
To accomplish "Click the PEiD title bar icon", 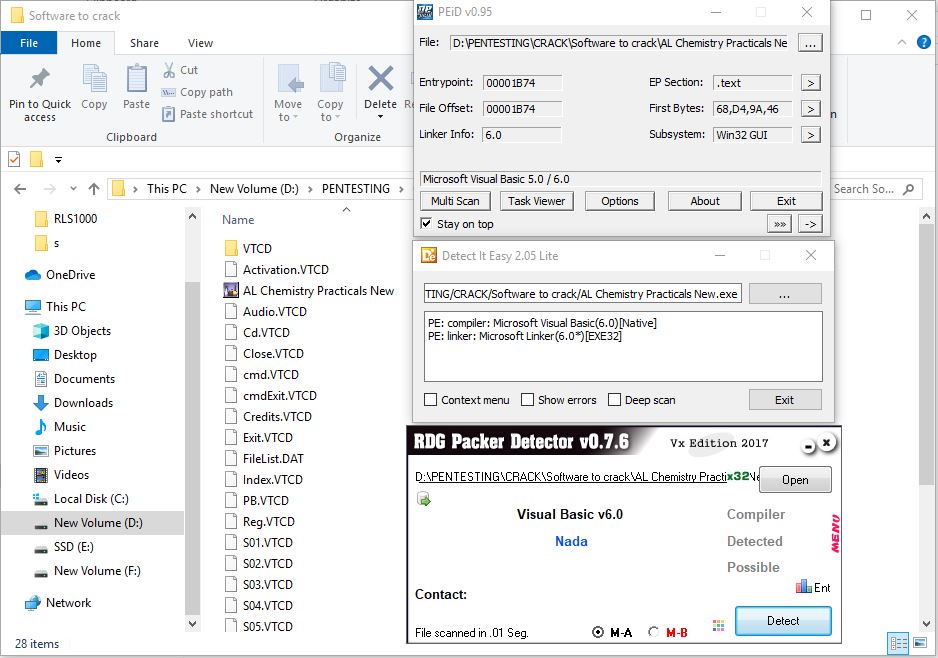I will tap(425, 12).
